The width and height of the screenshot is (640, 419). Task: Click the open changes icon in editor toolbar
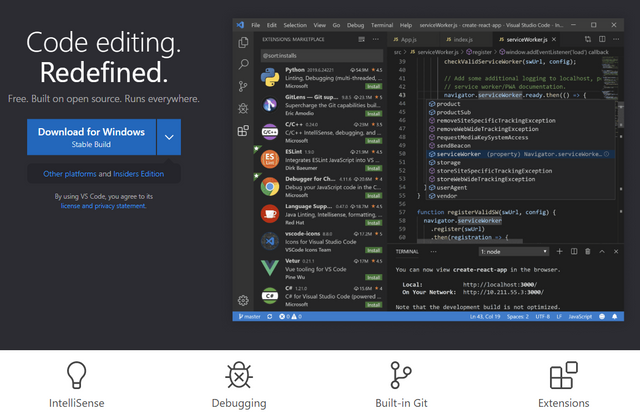[x=588, y=39]
